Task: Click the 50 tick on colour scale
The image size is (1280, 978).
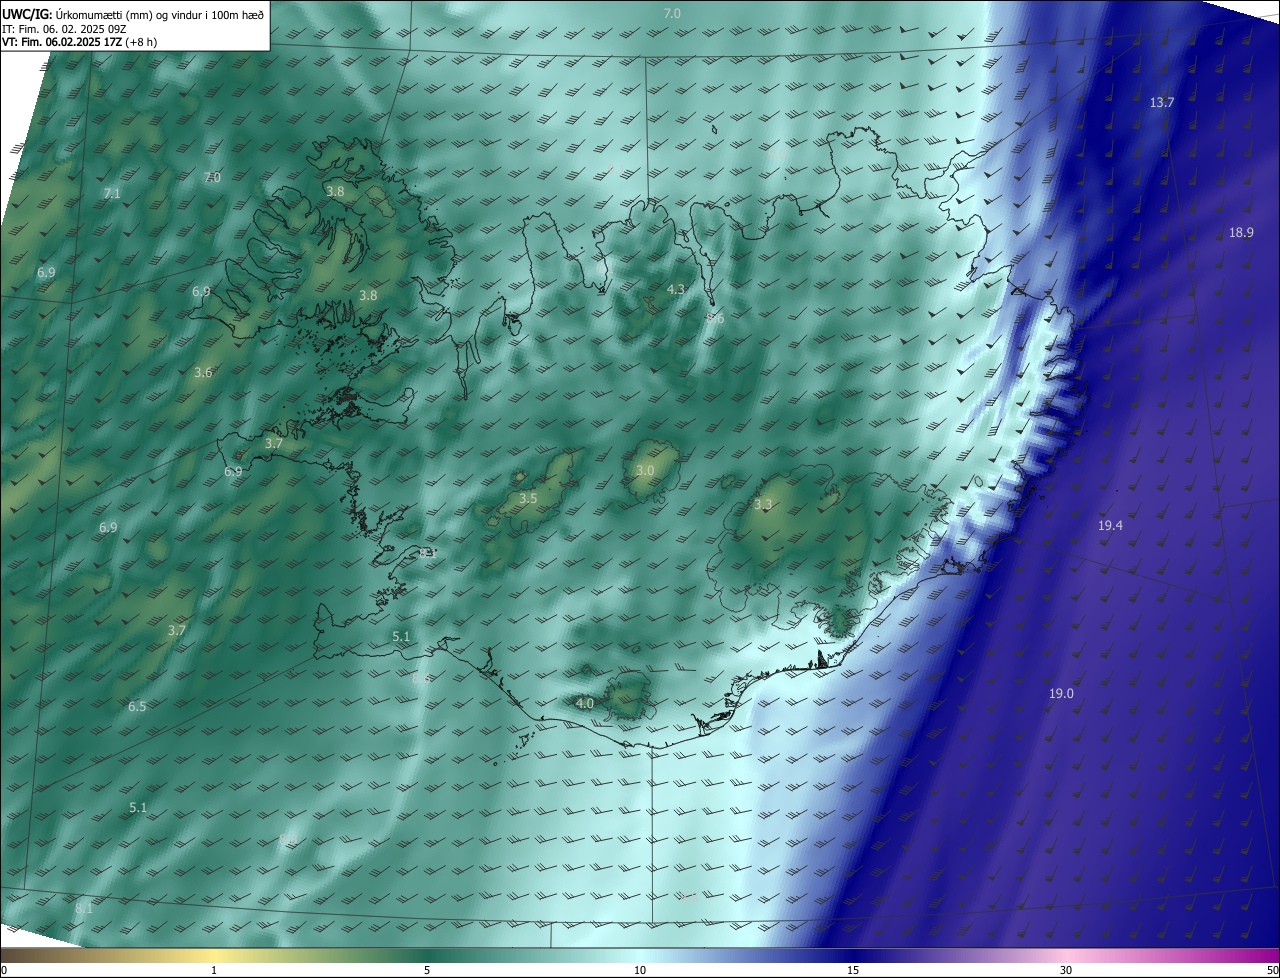Action: tap(1272, 970)
